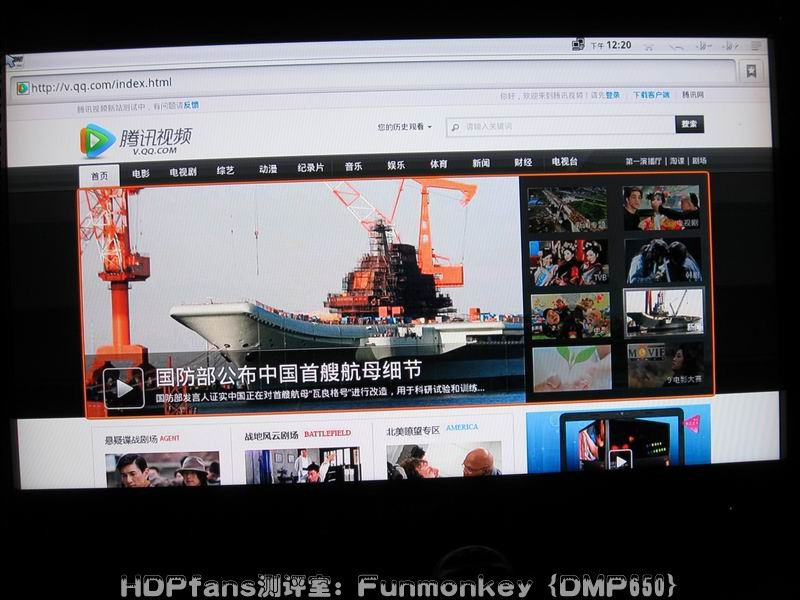Click the site favicon in the URL bar

click(x=23, y=88)
